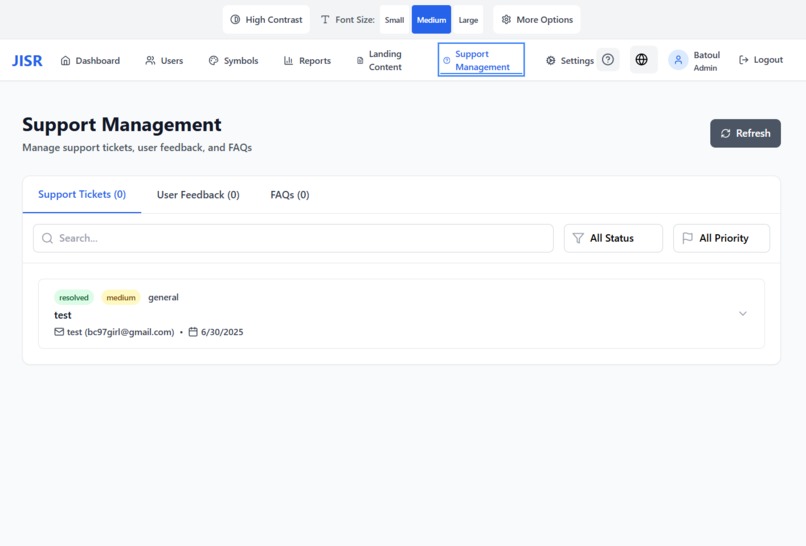The image size is (806, 546).
Task: Open the More Options accessibility menu
Action: (x=537, y=20)
